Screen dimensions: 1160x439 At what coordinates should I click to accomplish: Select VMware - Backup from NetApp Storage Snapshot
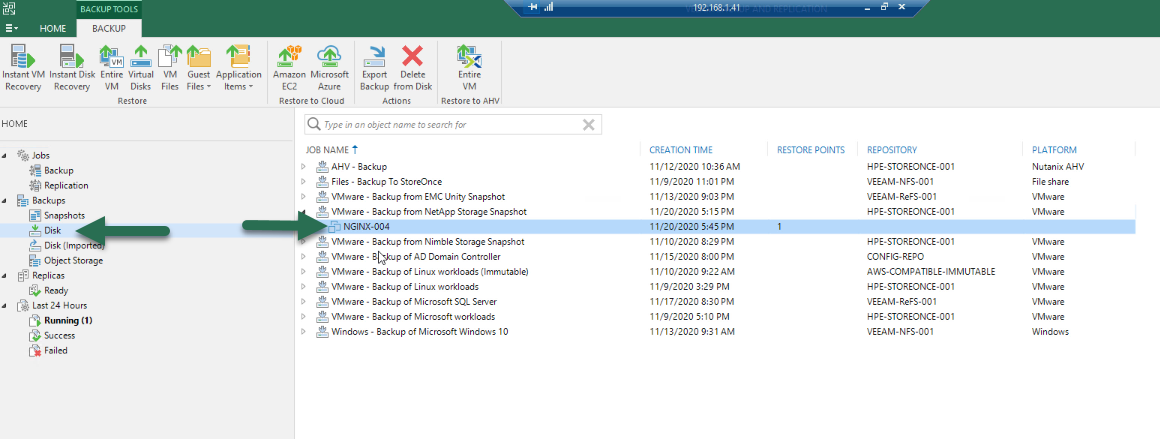click(429, 212)
